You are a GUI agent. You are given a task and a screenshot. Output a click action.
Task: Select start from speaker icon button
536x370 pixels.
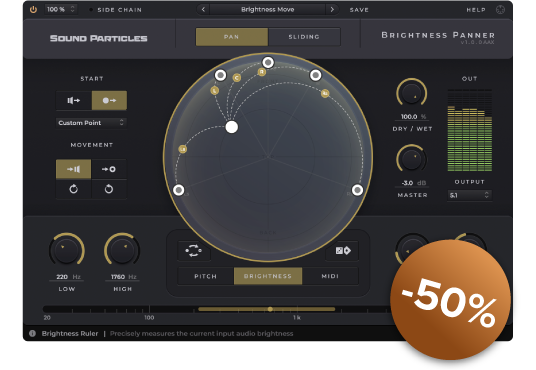[74, 100]
